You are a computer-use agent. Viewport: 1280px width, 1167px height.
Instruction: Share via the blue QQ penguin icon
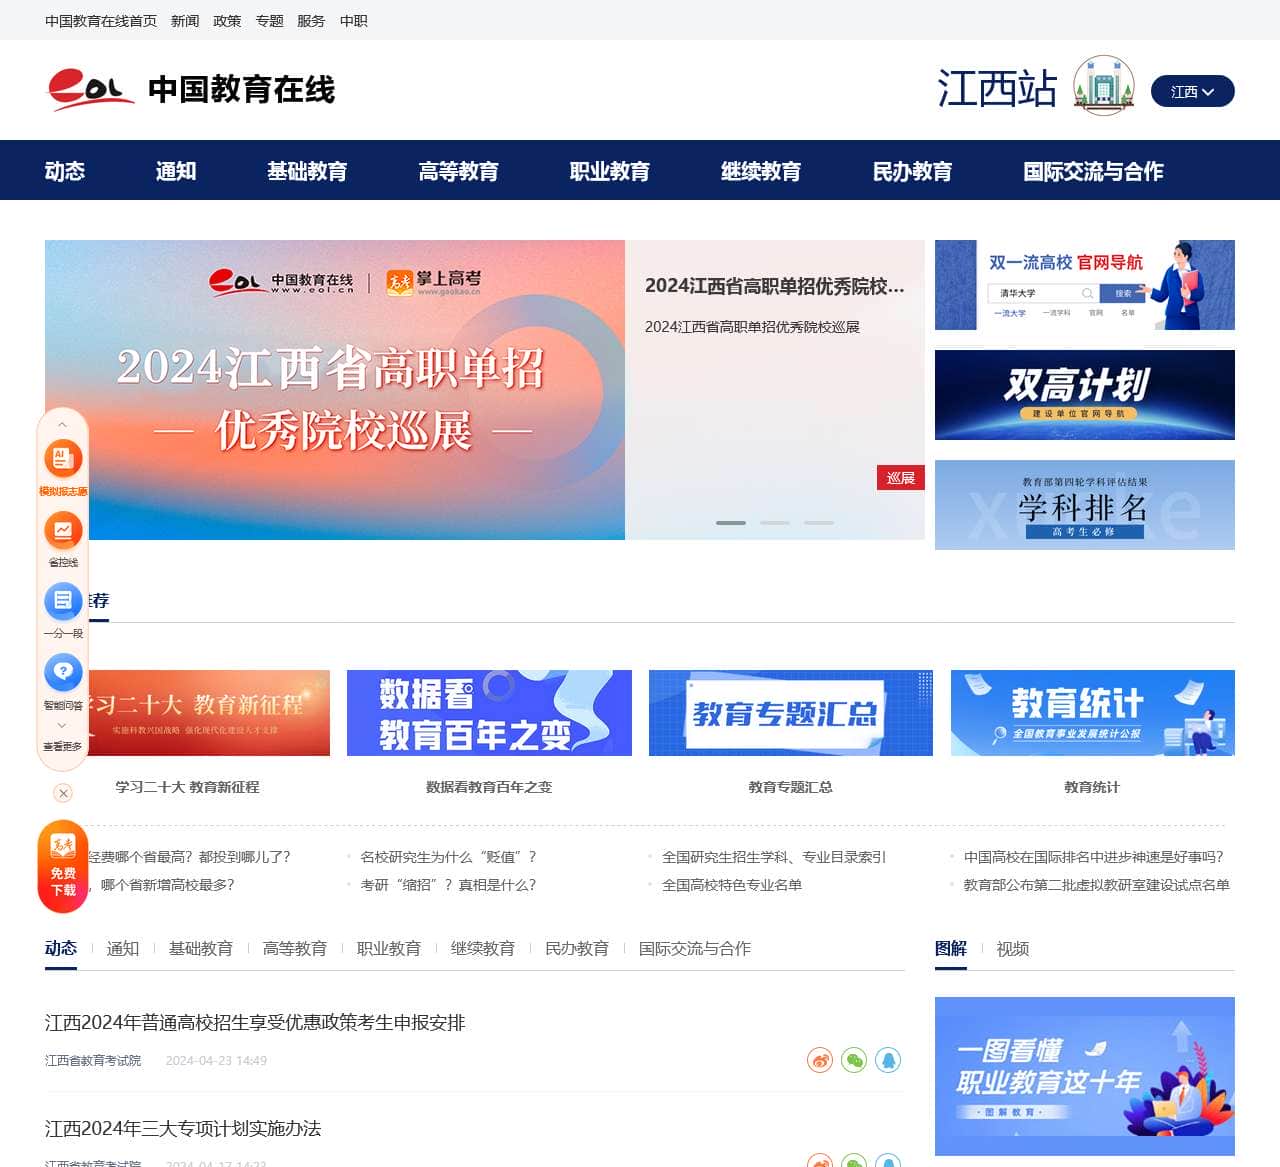889,1061
